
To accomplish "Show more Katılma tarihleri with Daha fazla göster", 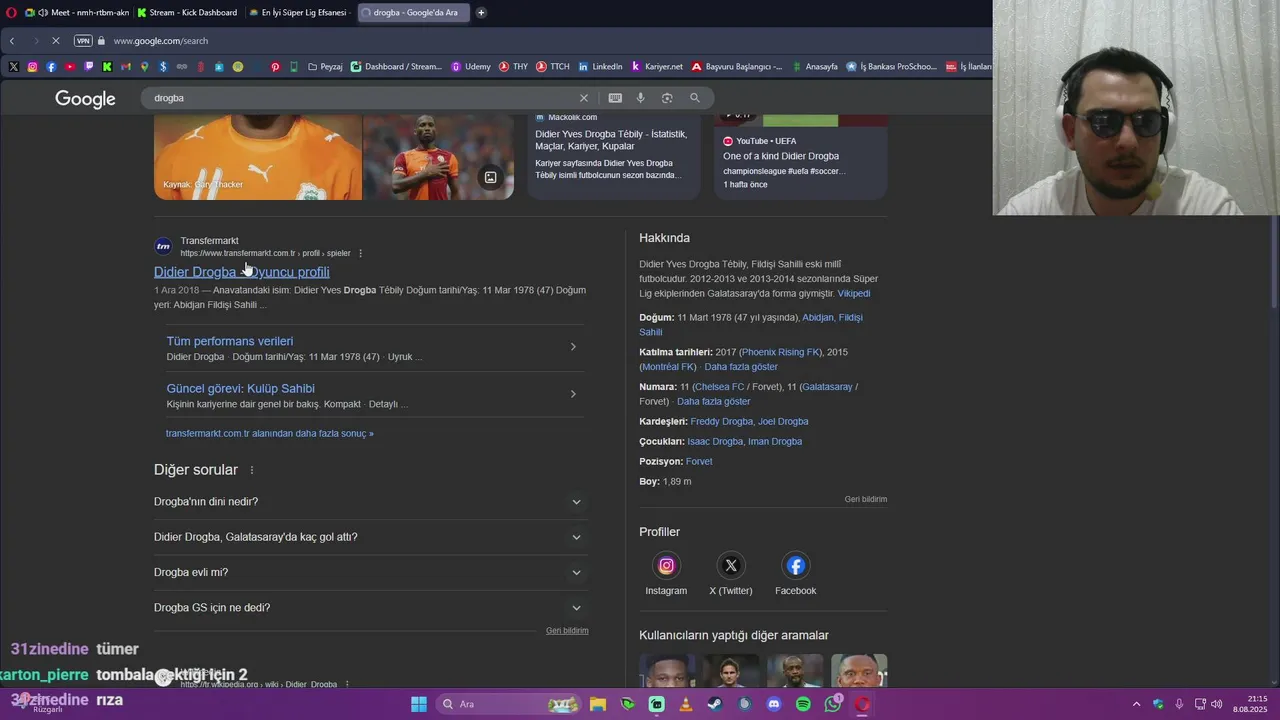I will tap(741, 367).
